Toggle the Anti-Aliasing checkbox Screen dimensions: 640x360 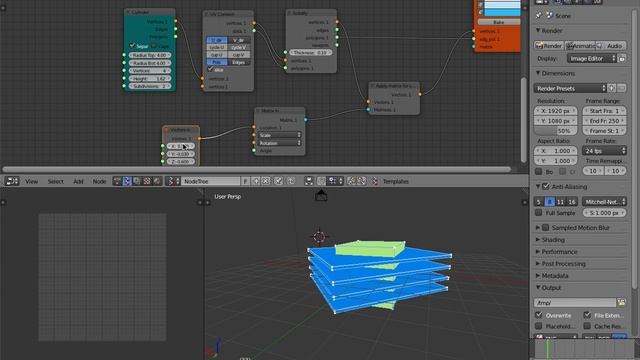pos(546,187)
